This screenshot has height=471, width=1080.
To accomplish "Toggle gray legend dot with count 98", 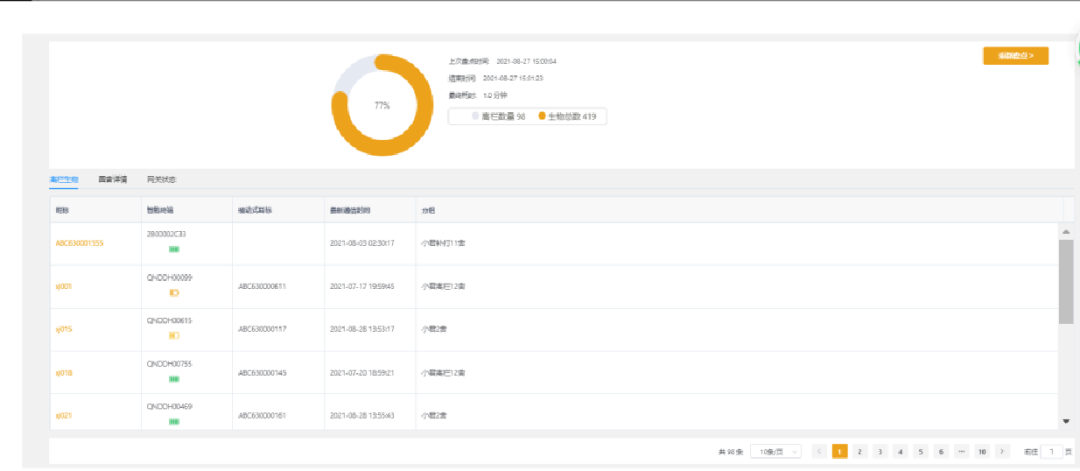I will click(475, 116).
